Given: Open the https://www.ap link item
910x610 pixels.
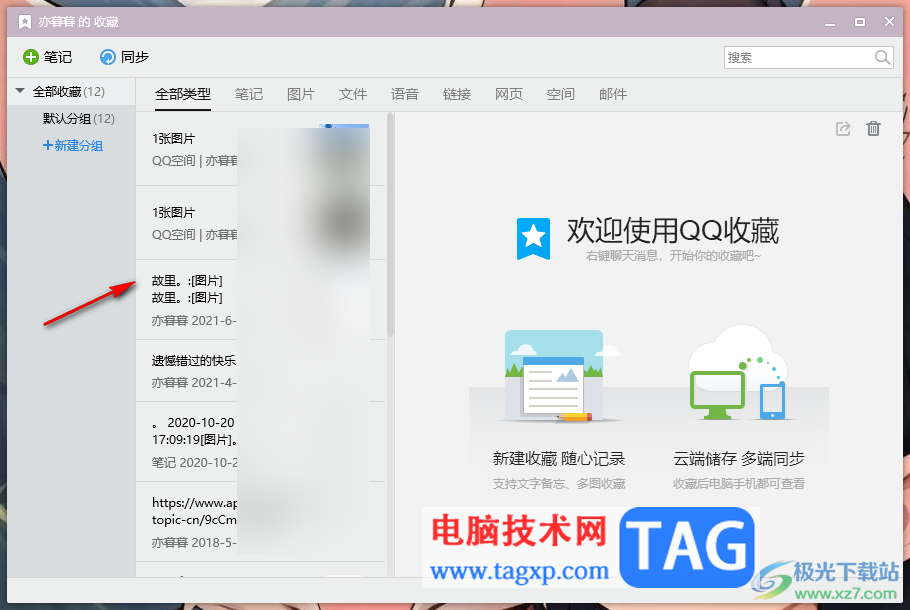Looking at the screenshot, I should [261, 522].
